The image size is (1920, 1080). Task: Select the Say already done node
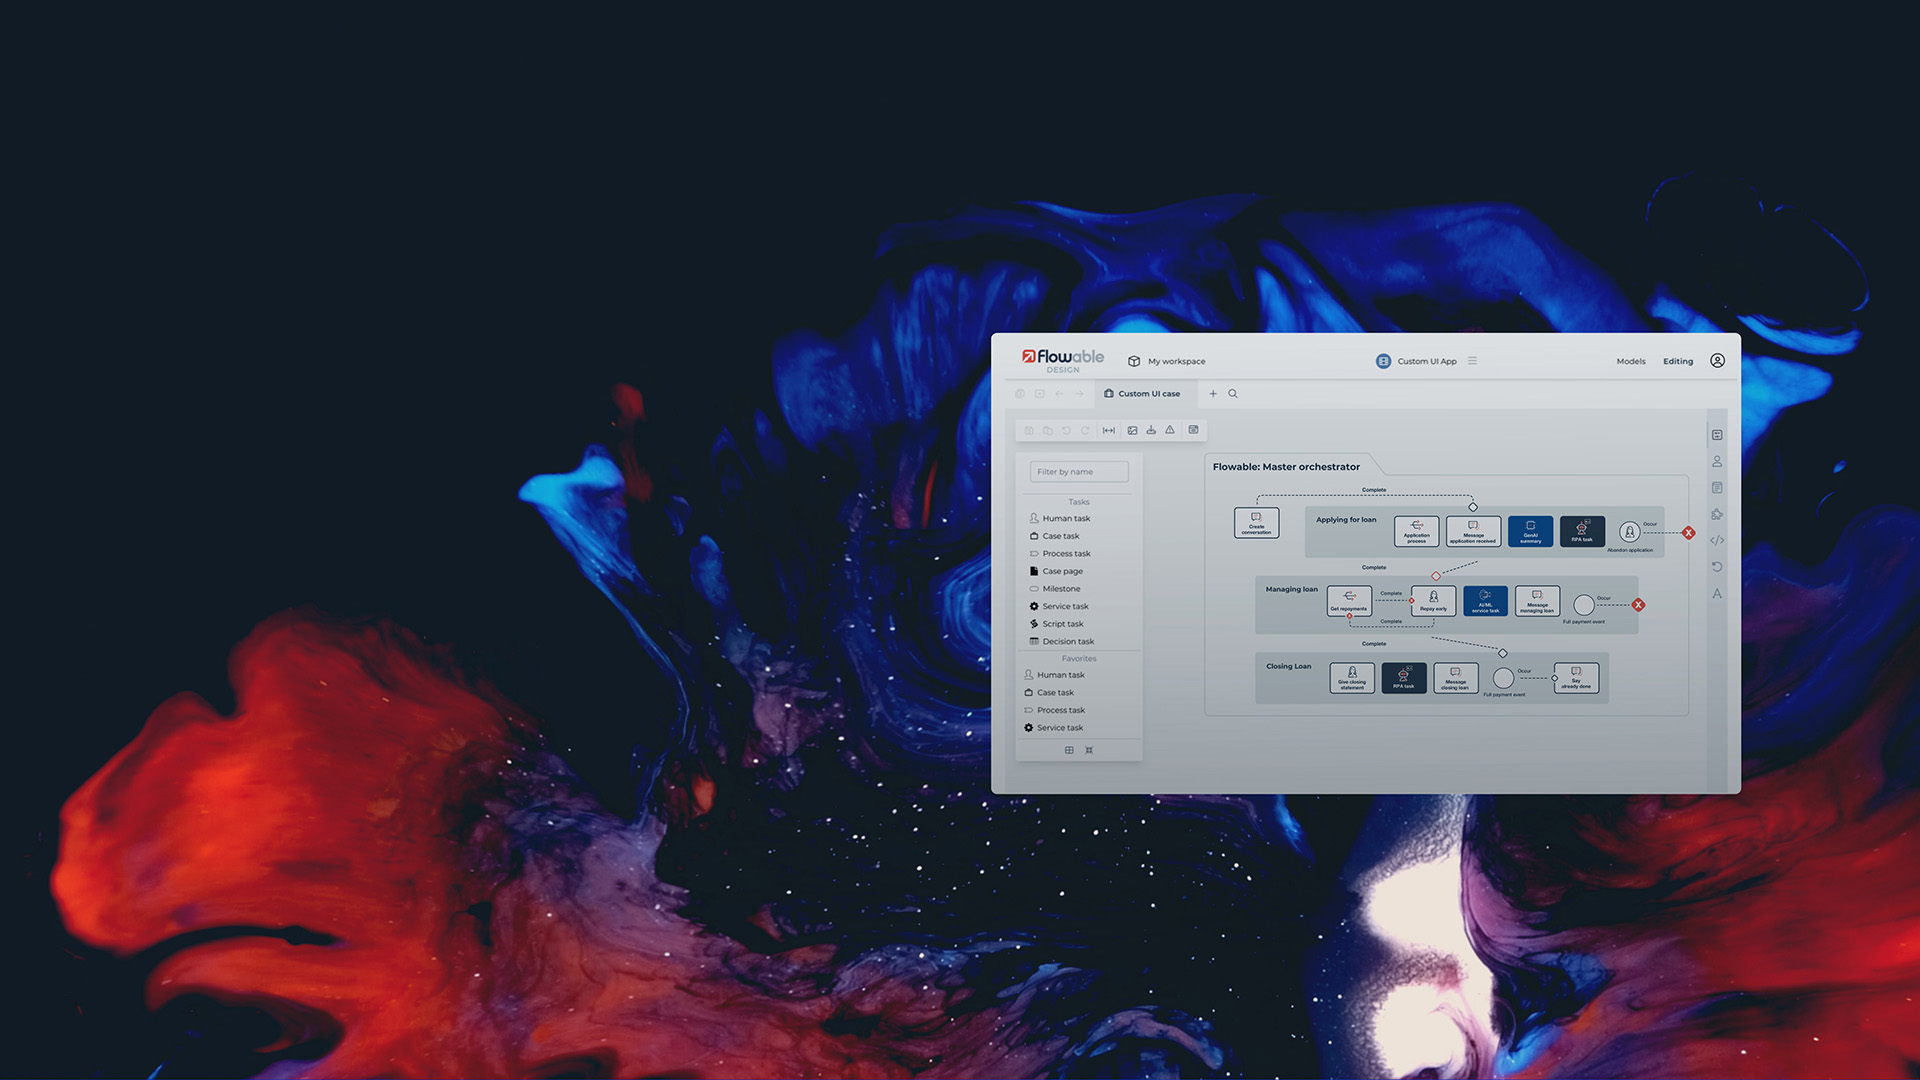[x=1576, y=678]
